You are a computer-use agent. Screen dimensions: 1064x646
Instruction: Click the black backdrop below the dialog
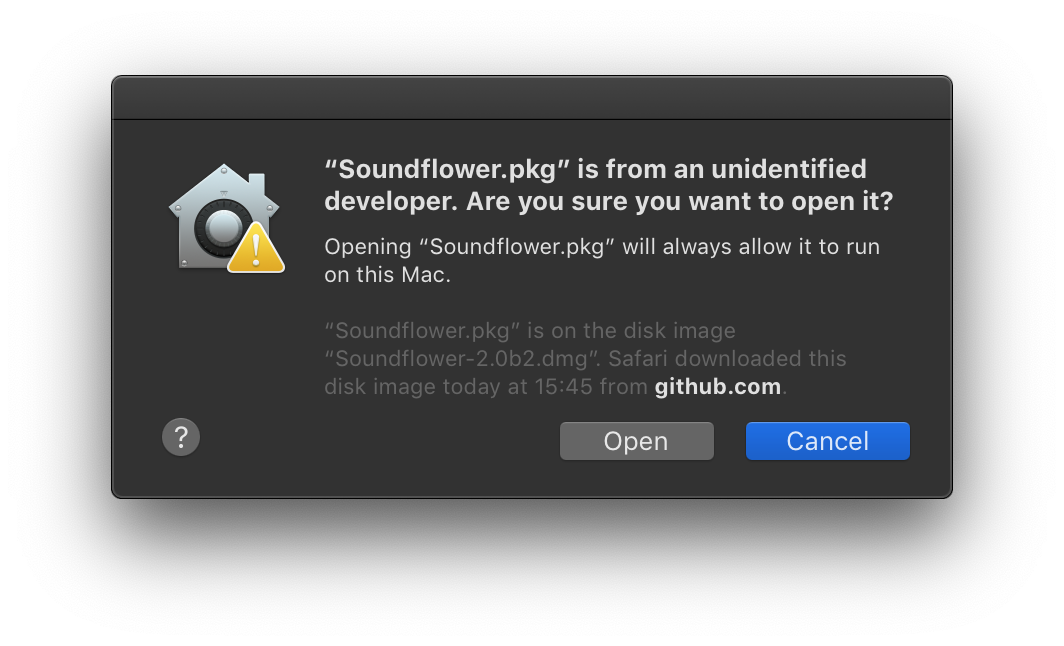click(531, 573)
